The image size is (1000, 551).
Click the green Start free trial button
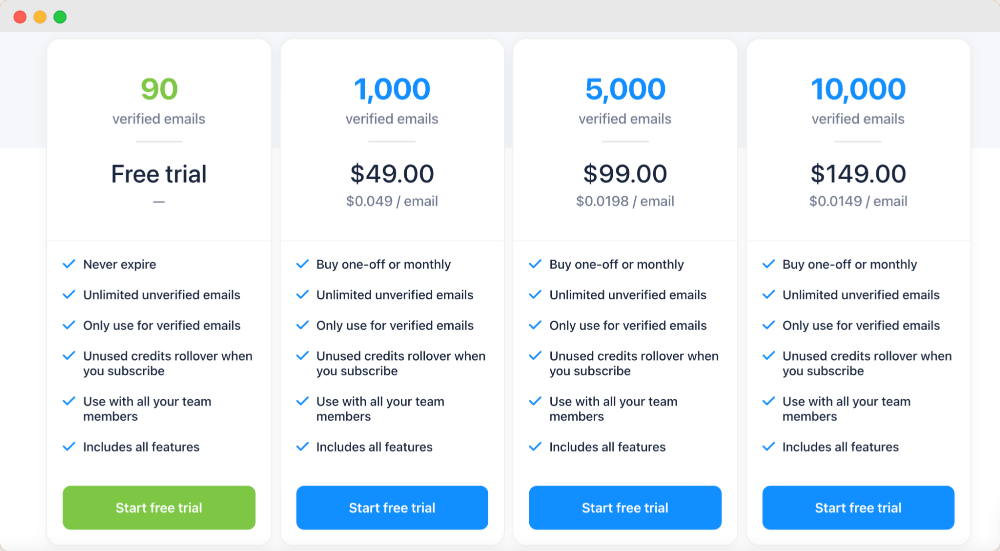pos(159,508)
